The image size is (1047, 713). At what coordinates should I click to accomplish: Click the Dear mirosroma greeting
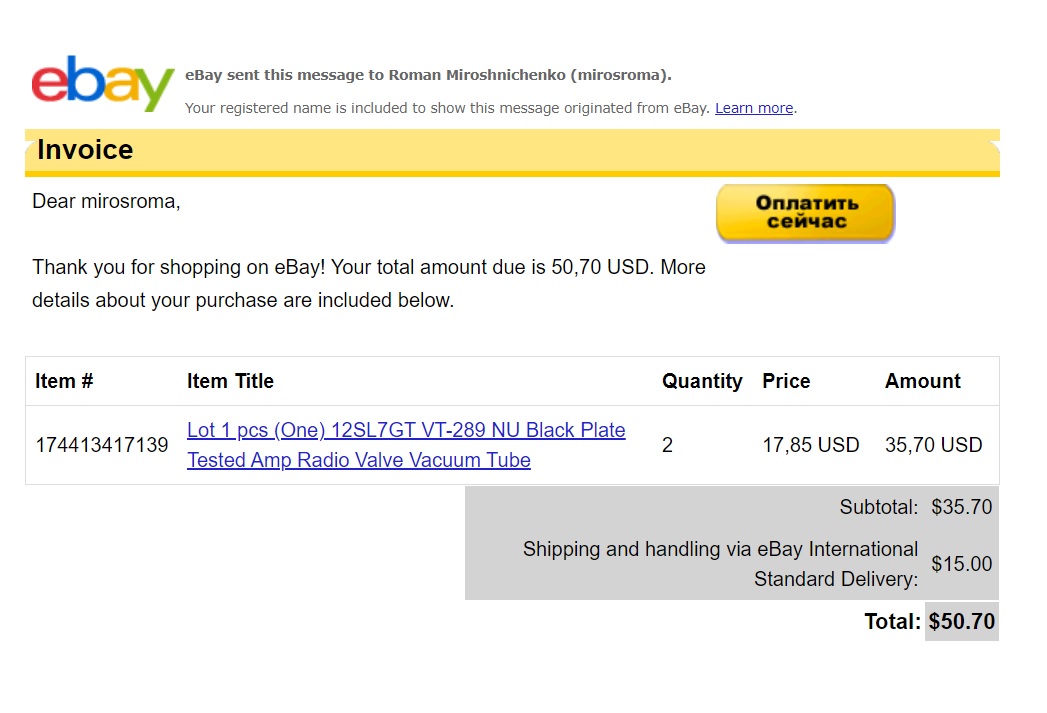(x=106, y=201)
